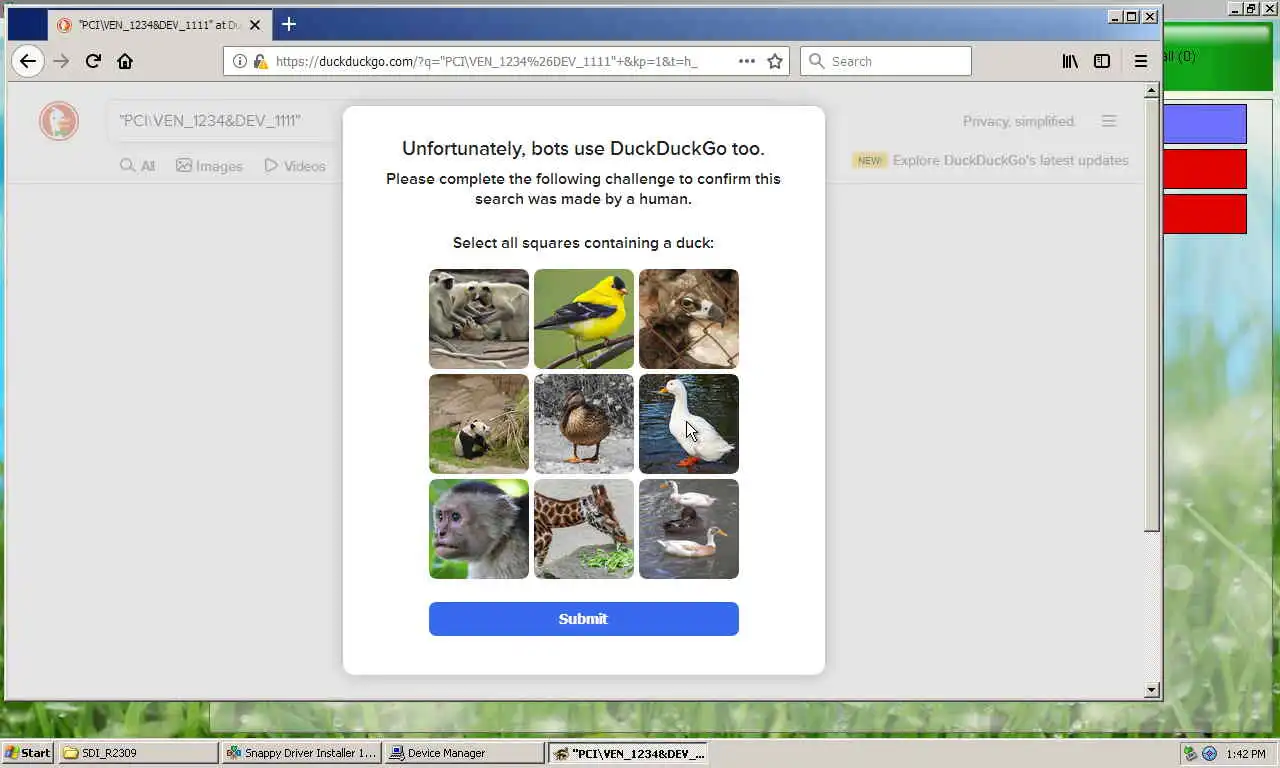Select the panda image square
This screenshot has width=1280, height=768.
point(479,424)
